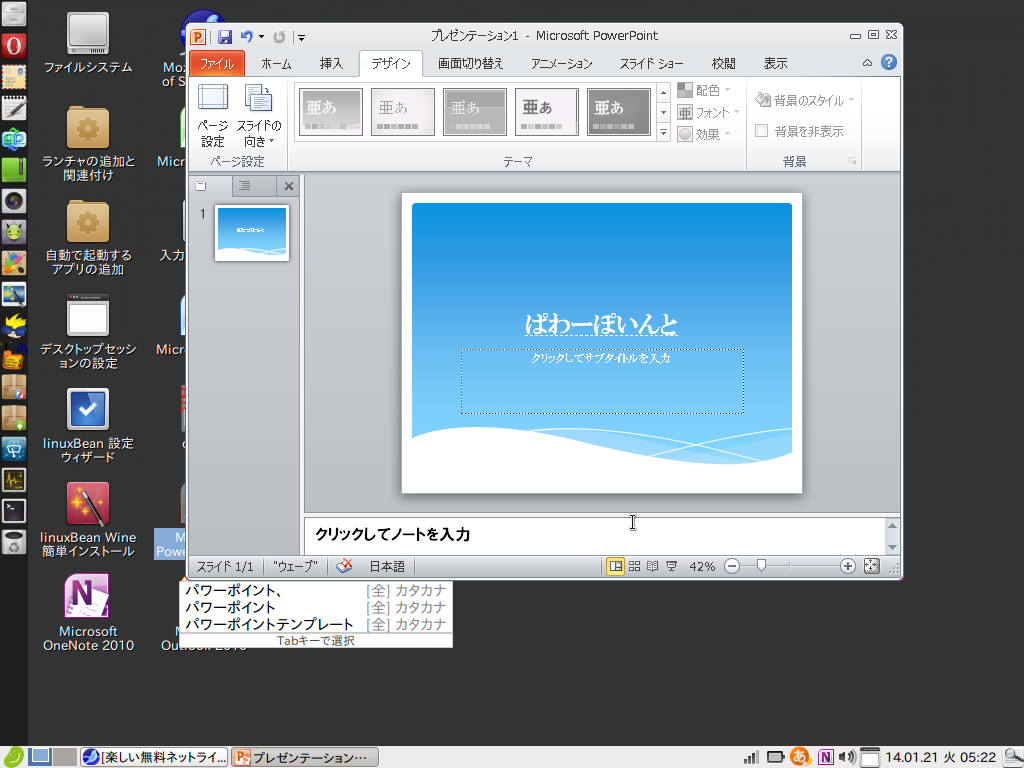Switch to Slide Sorter view icon
Image resolution: width=1024 pixels, height=768 pixels.
click(634, 566)
